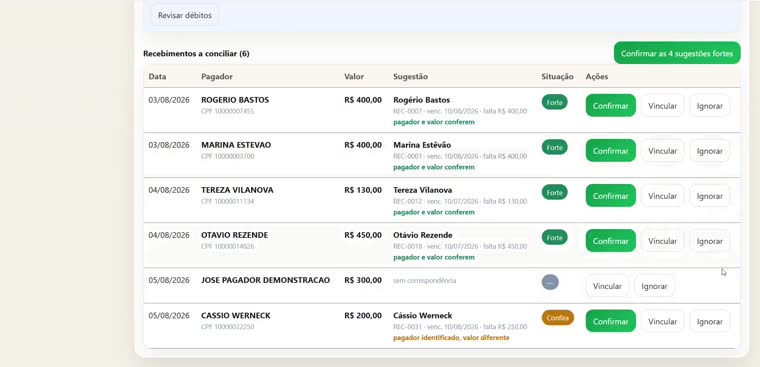Click CPF 10000011134 under Tereza Vilanova
The image size is (760, 367).
(x=228, y=201)
